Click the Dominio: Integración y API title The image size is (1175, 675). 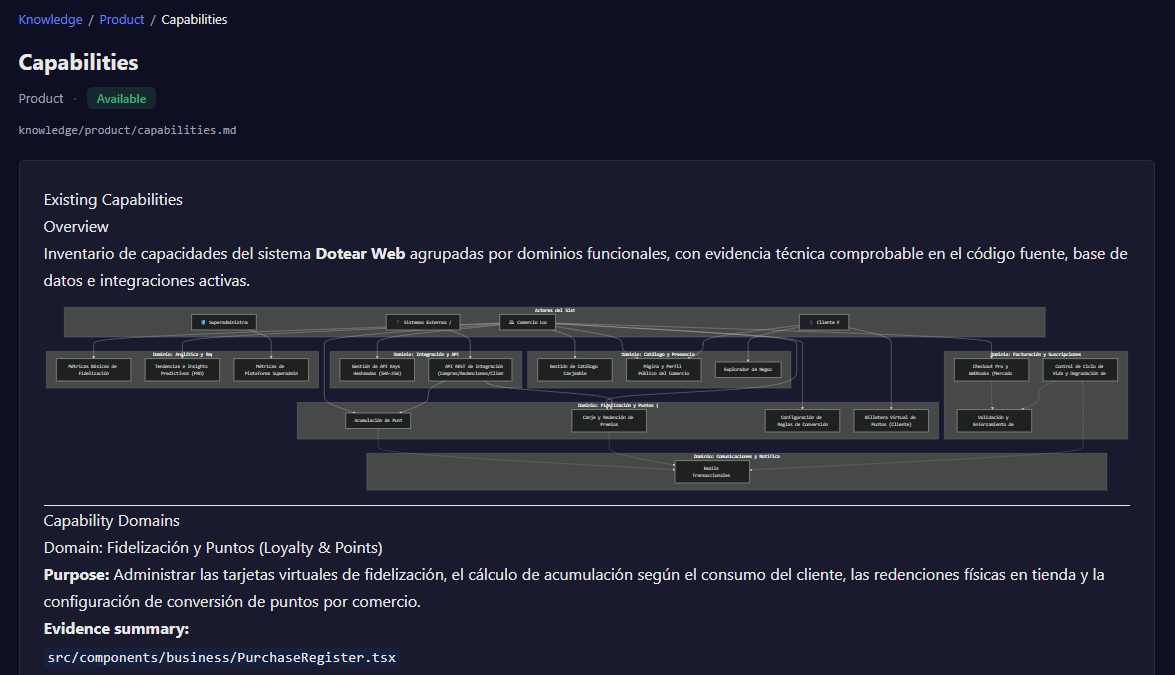[x=426, y=354]
